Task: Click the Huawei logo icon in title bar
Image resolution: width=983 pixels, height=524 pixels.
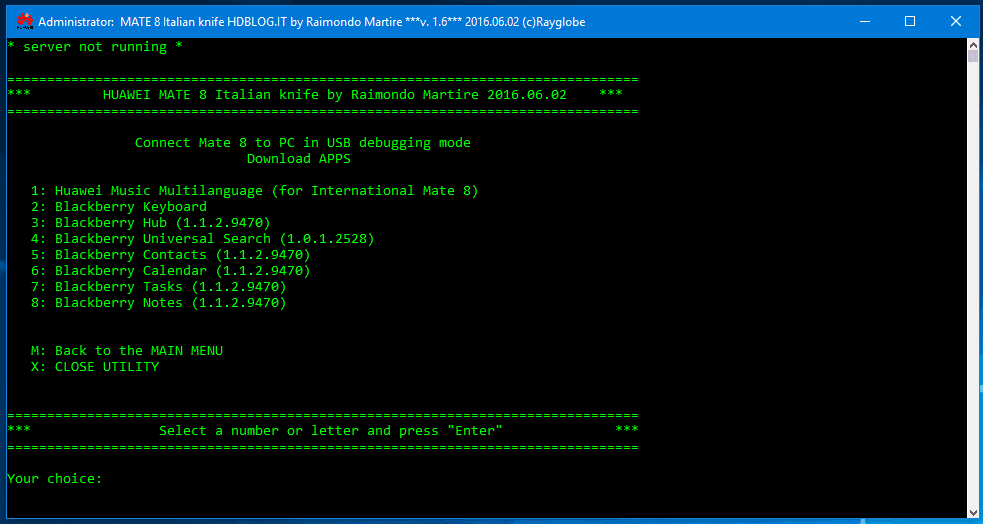Action: [24, 21]
